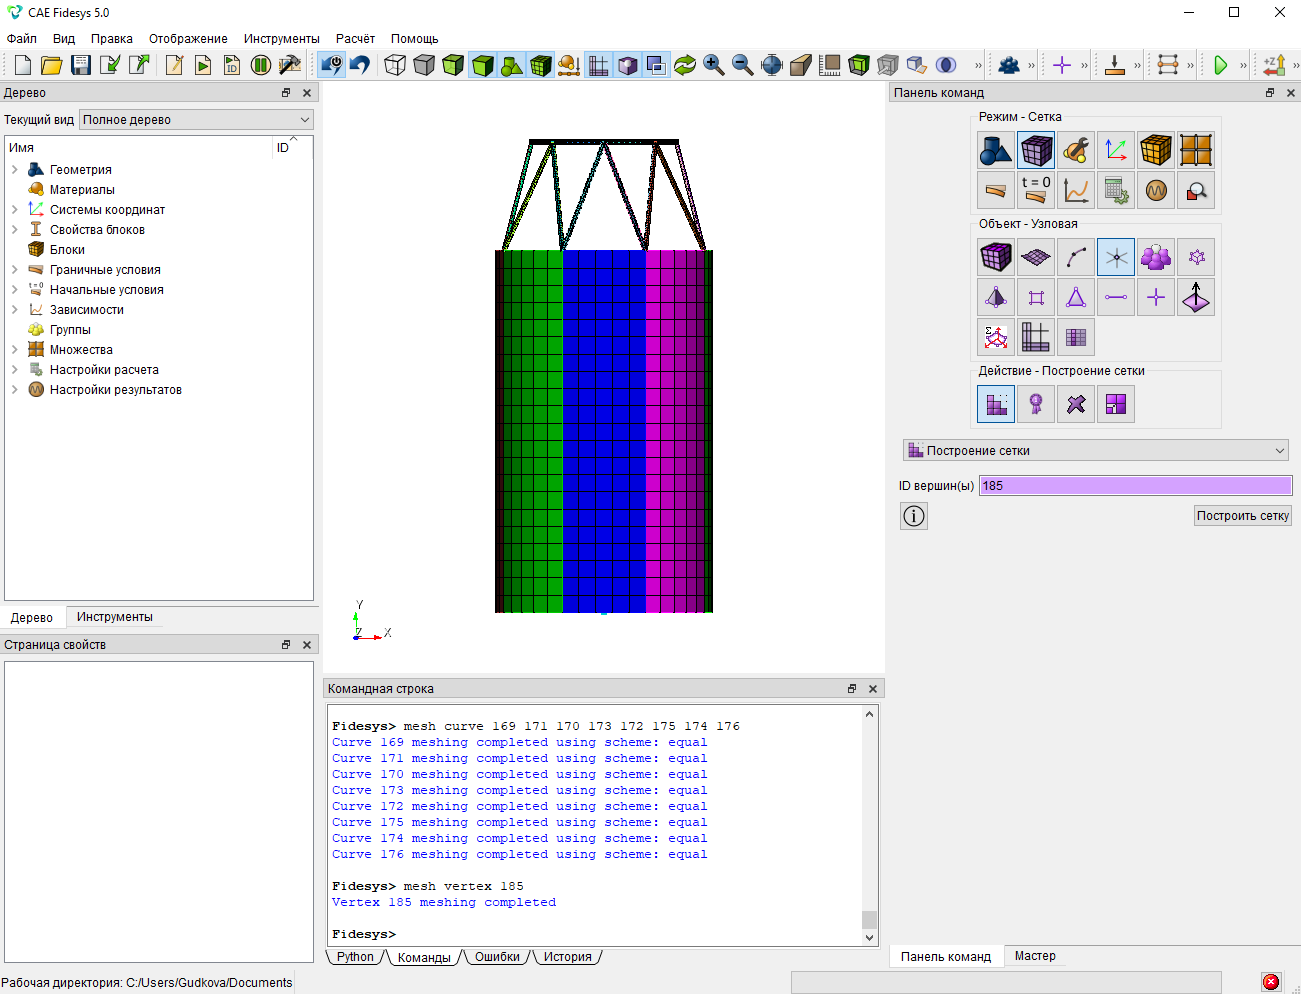Toggle the green meshed cube display icon
The height and width of the screenshot is (994, 1301).
[x=541, y=65]
